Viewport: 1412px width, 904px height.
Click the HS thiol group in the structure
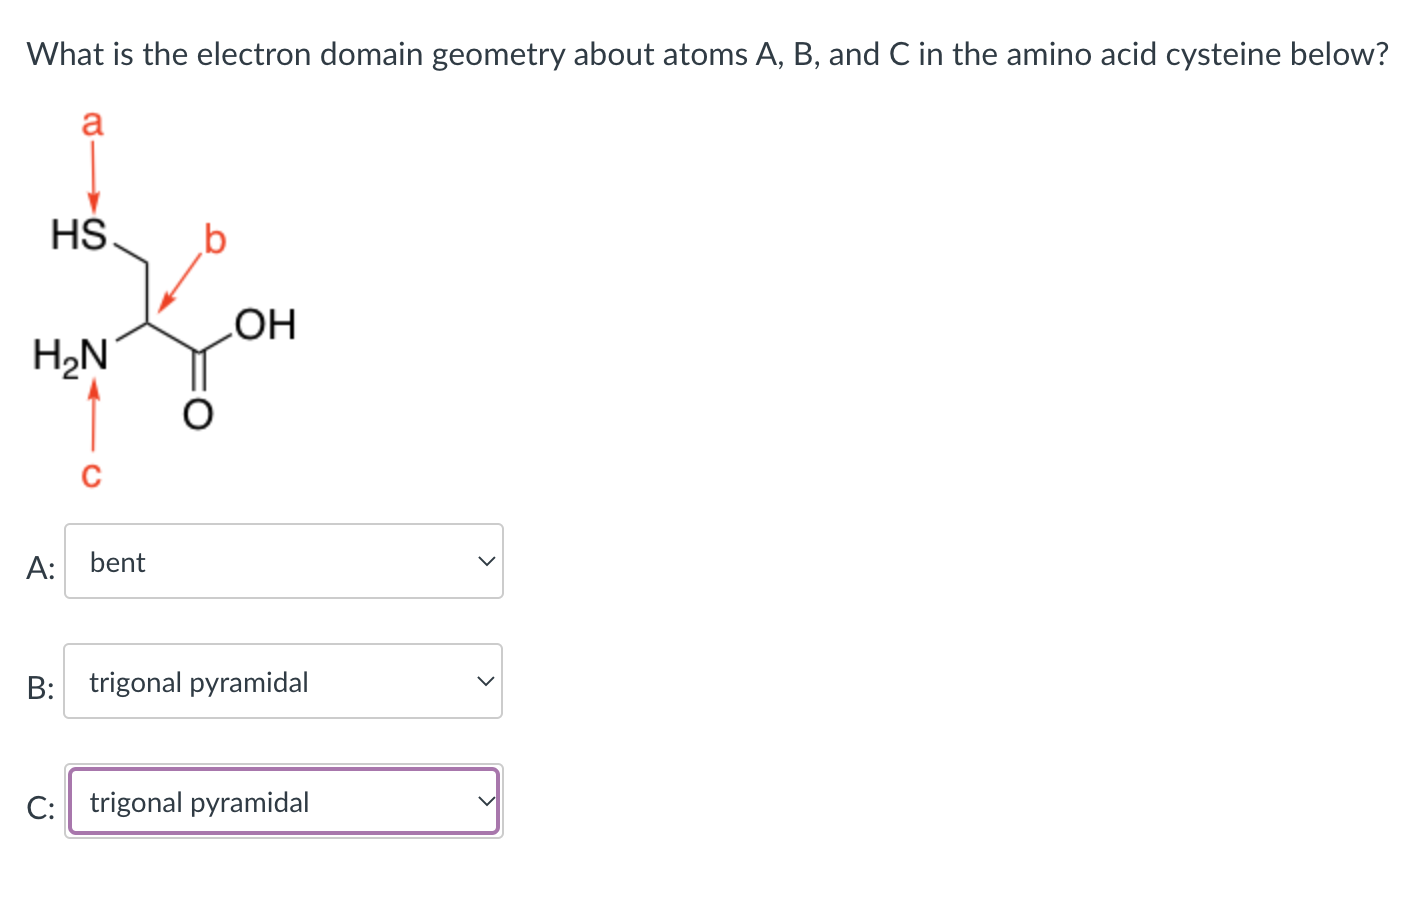[x=79, y=236]
